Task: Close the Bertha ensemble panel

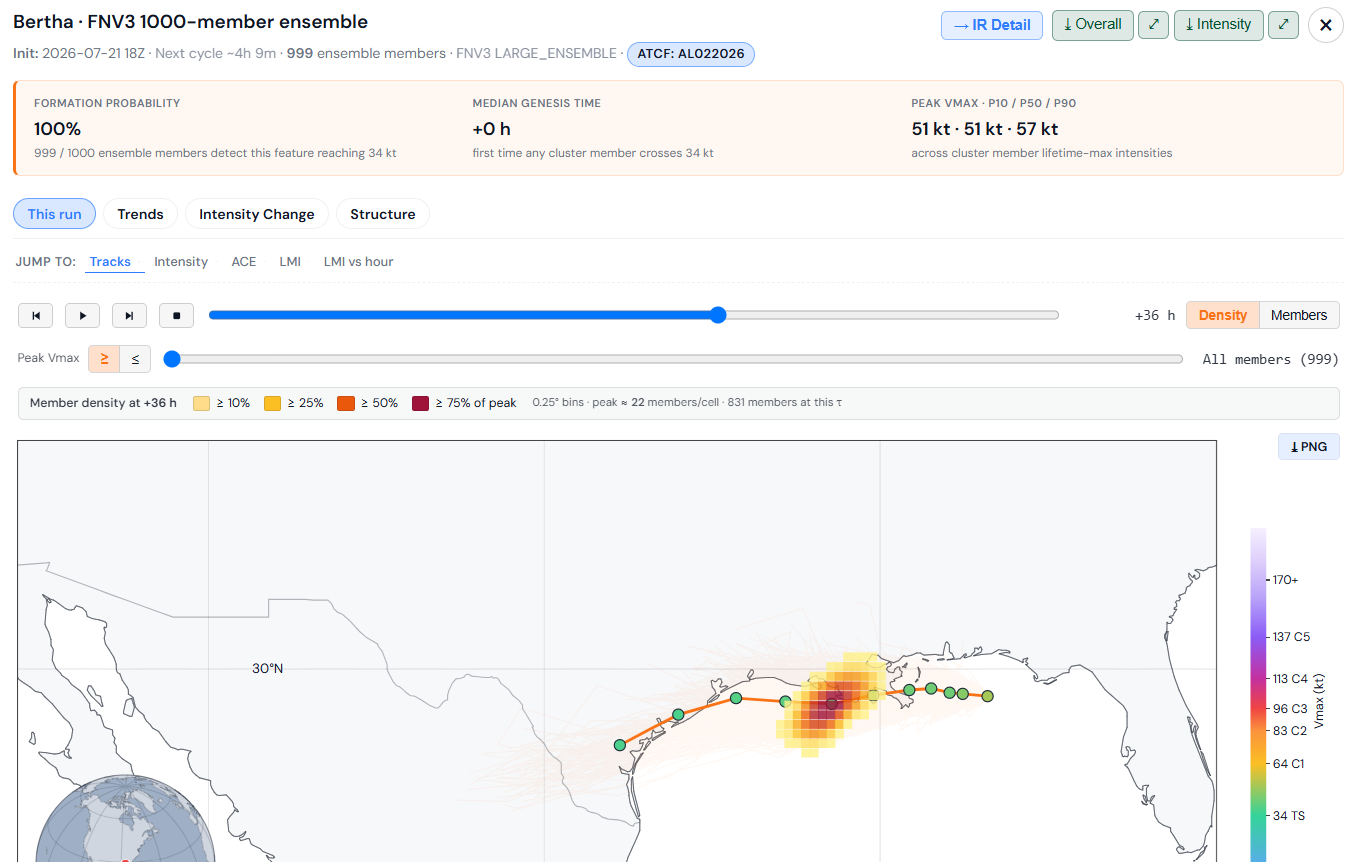Action: click(1326, 25)
